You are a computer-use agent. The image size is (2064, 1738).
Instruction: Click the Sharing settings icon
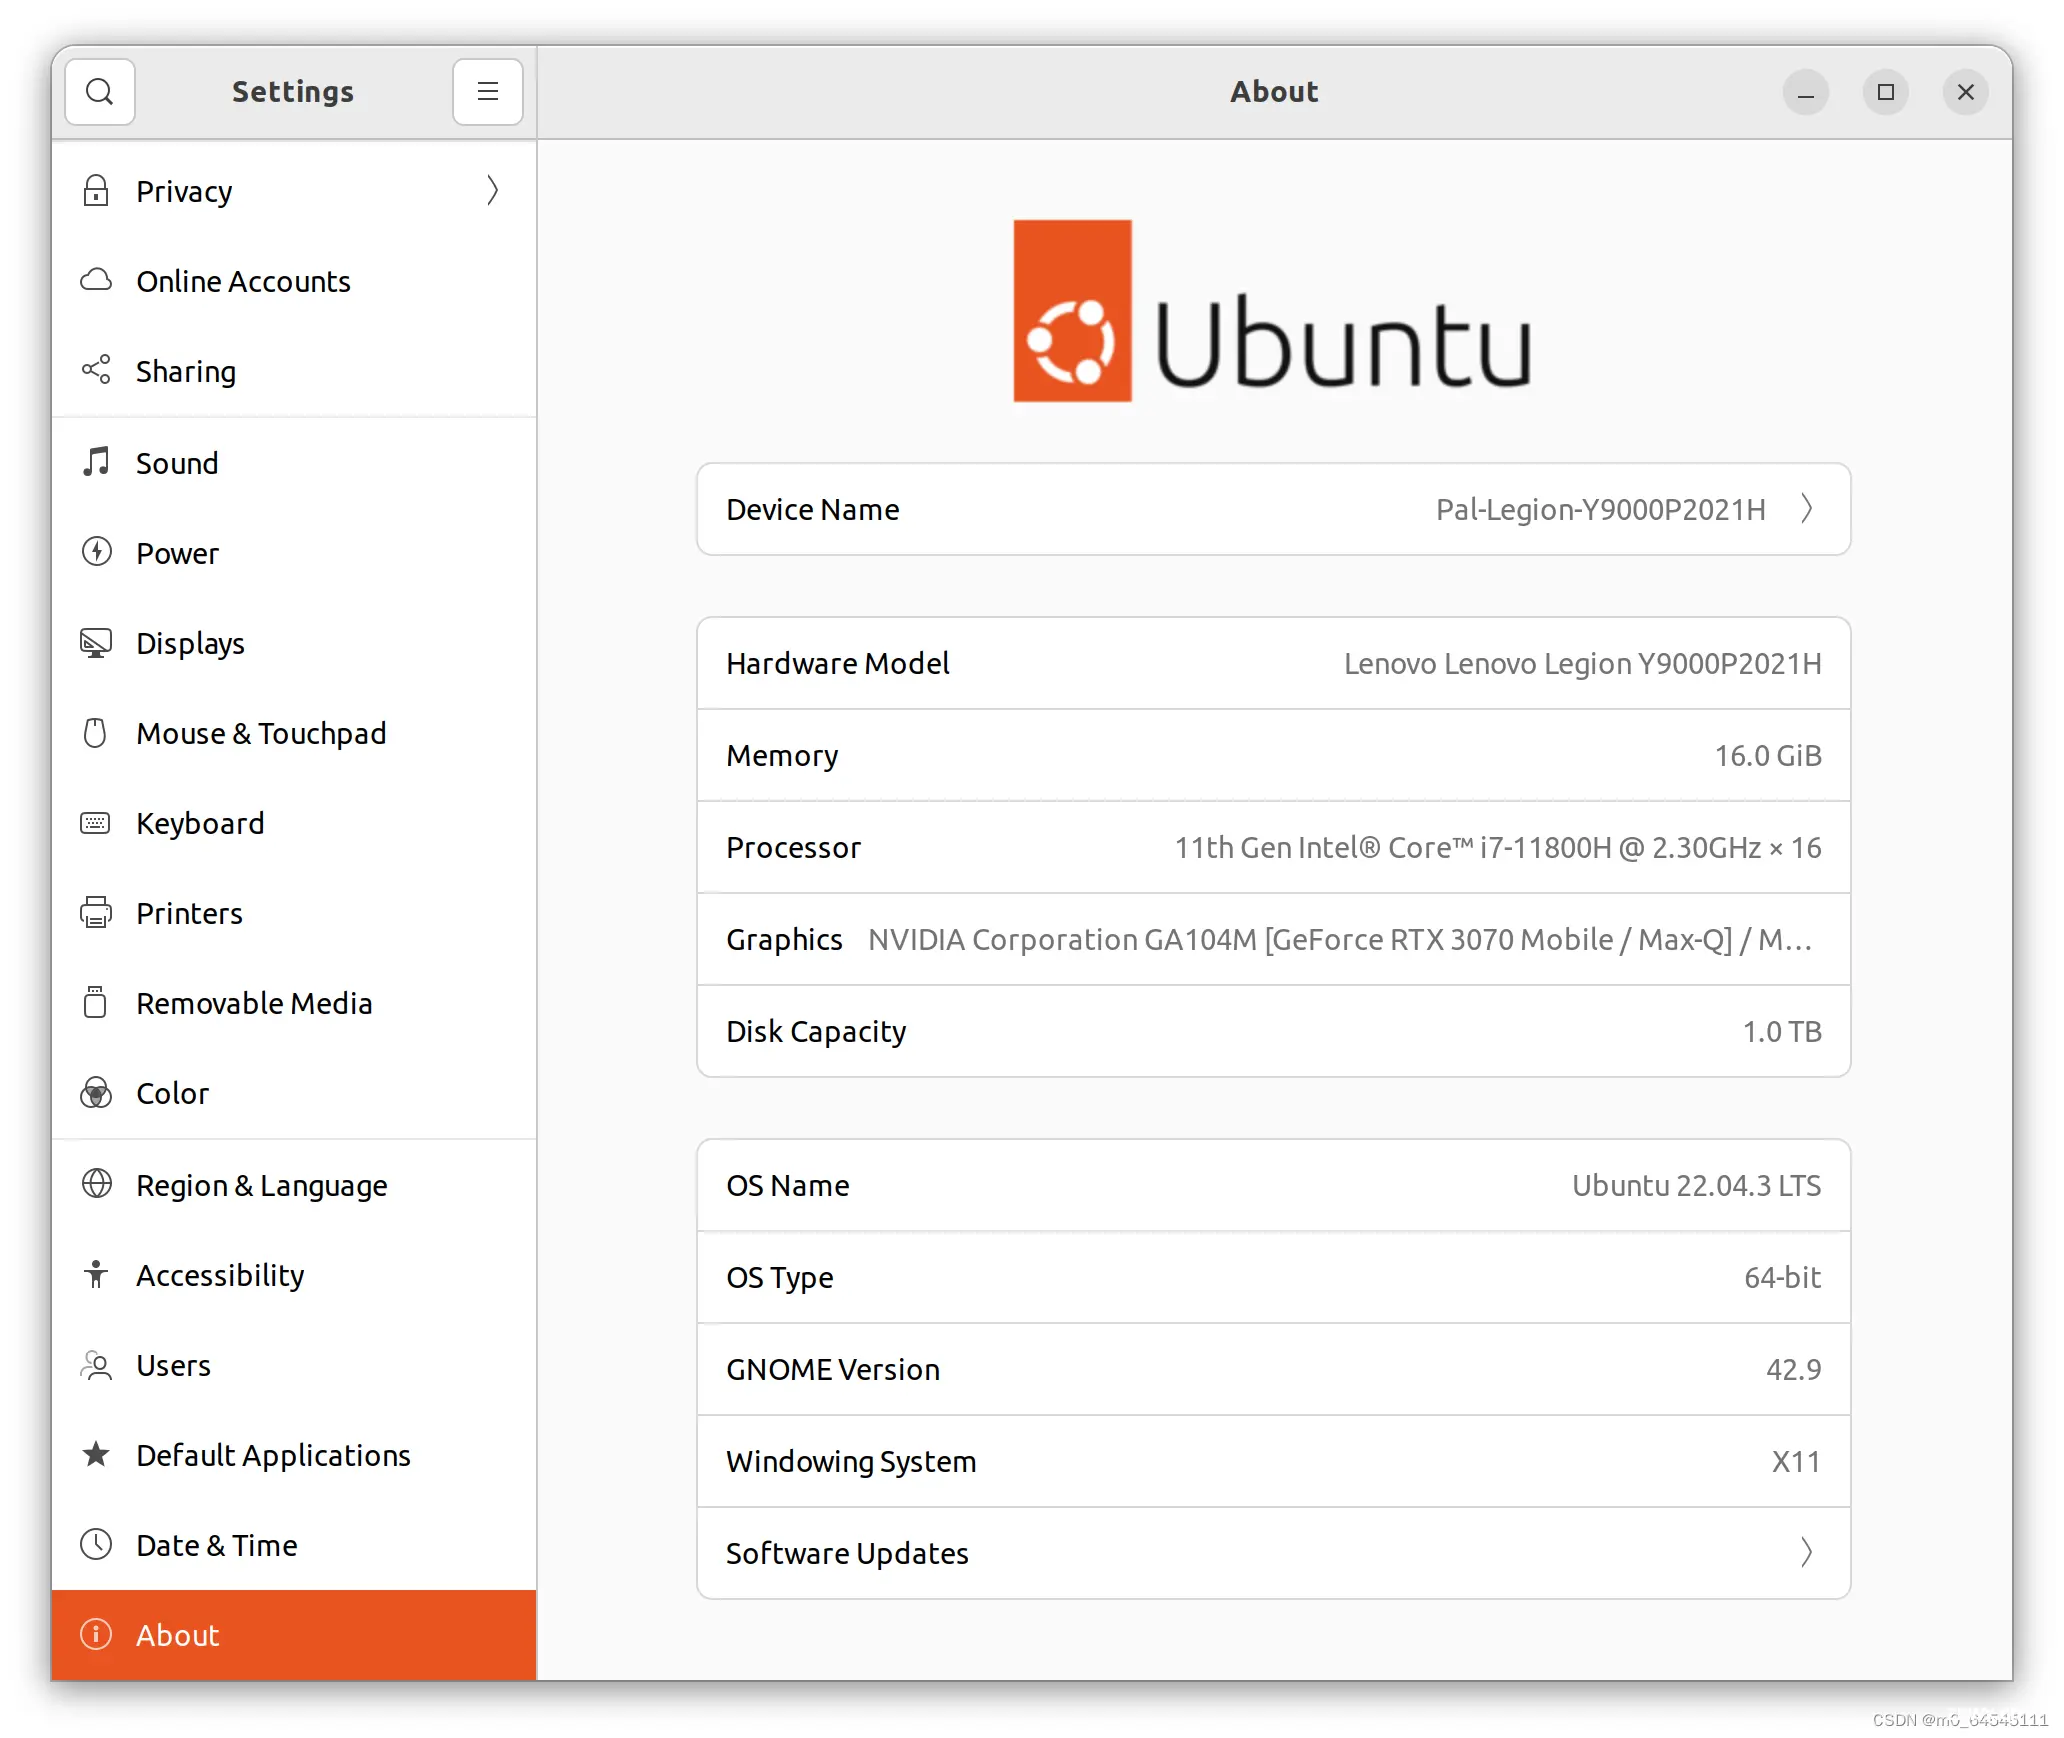pos(98,371)
